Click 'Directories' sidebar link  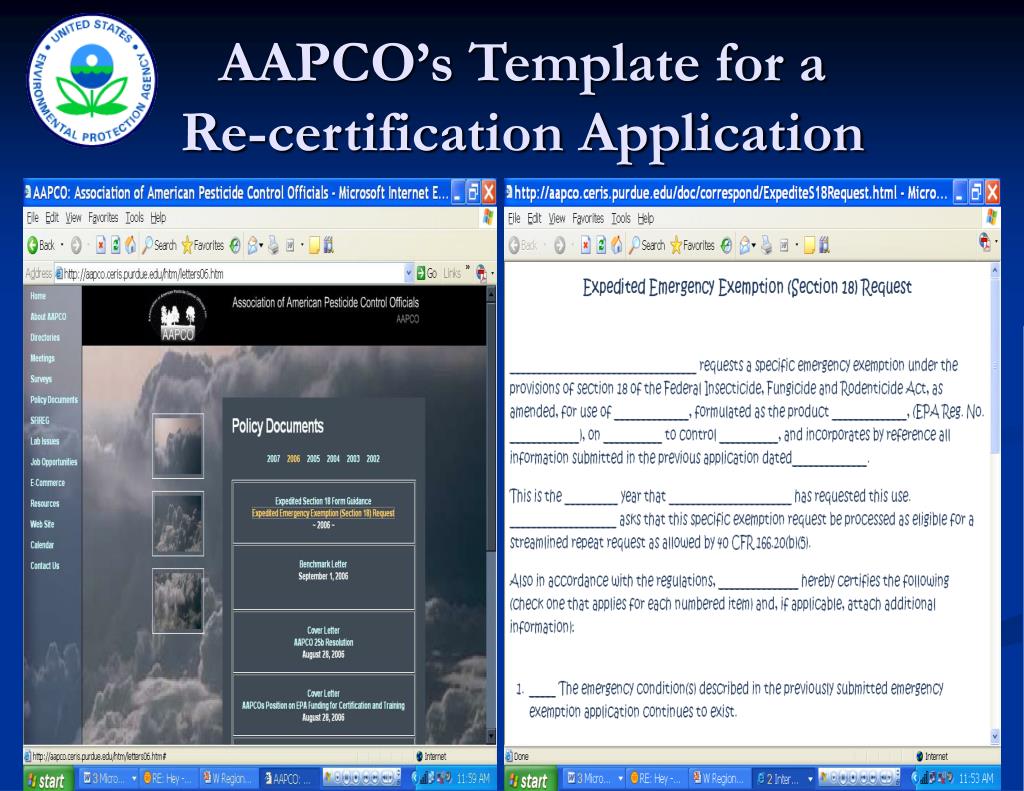tap(44, 338)
